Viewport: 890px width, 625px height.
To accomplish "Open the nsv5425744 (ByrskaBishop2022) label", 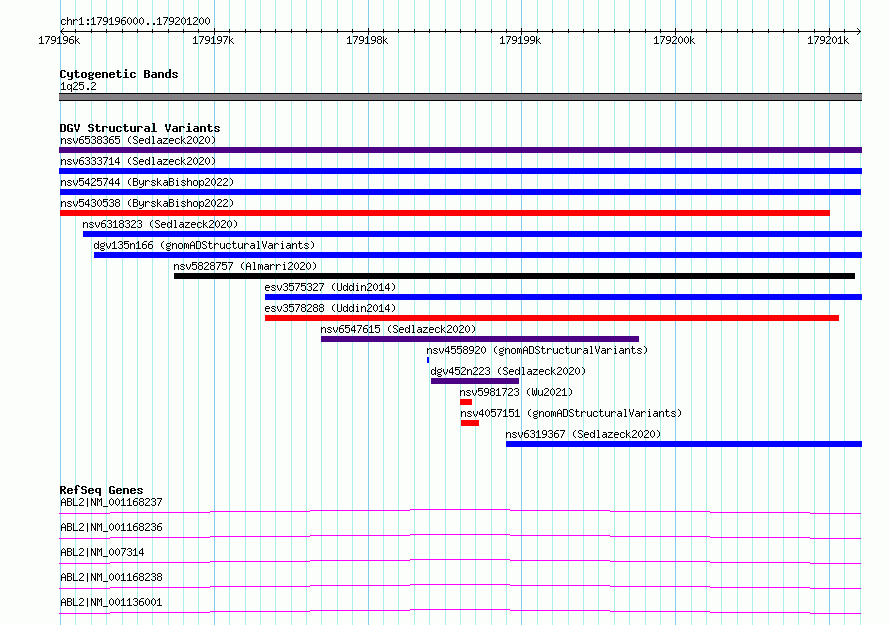I will (x=147, y=182).
